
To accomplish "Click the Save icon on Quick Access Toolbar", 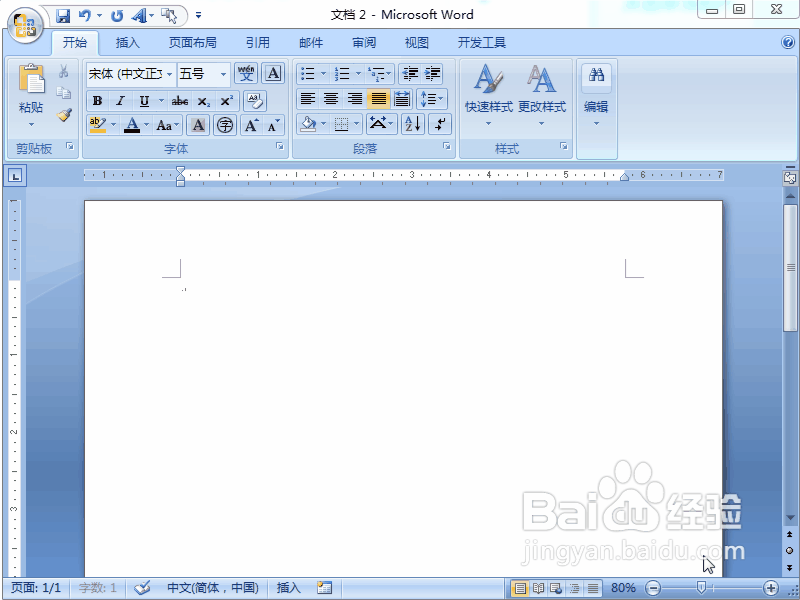I will (64, 14).
